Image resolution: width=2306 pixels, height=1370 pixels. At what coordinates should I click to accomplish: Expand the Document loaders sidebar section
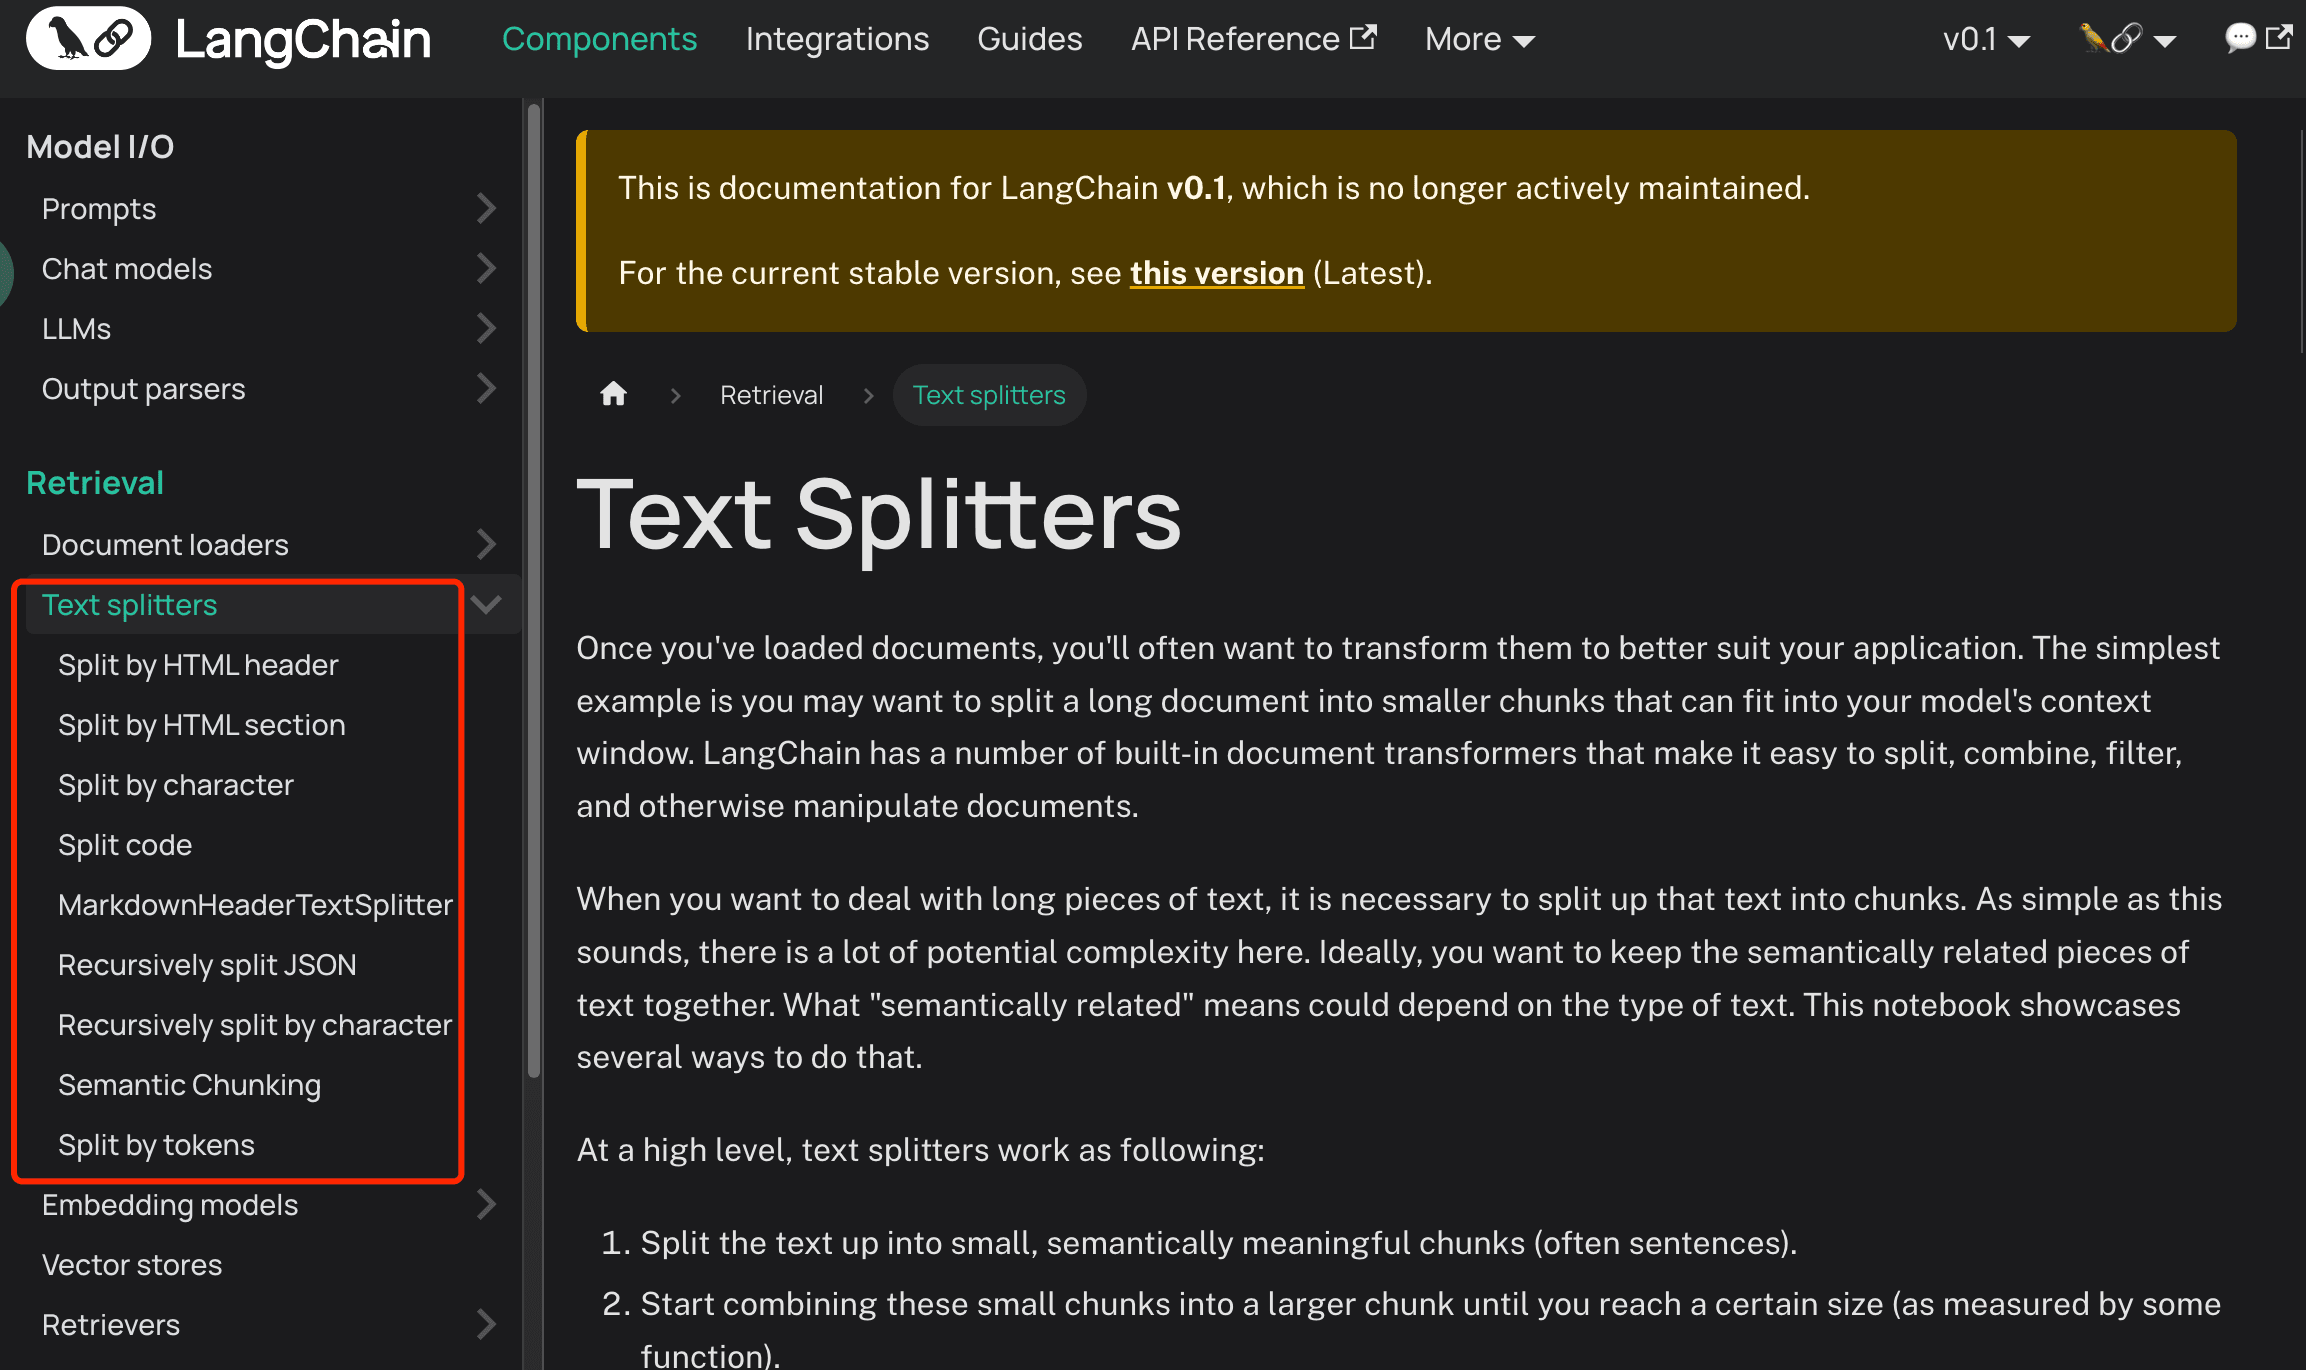point(486,544)
